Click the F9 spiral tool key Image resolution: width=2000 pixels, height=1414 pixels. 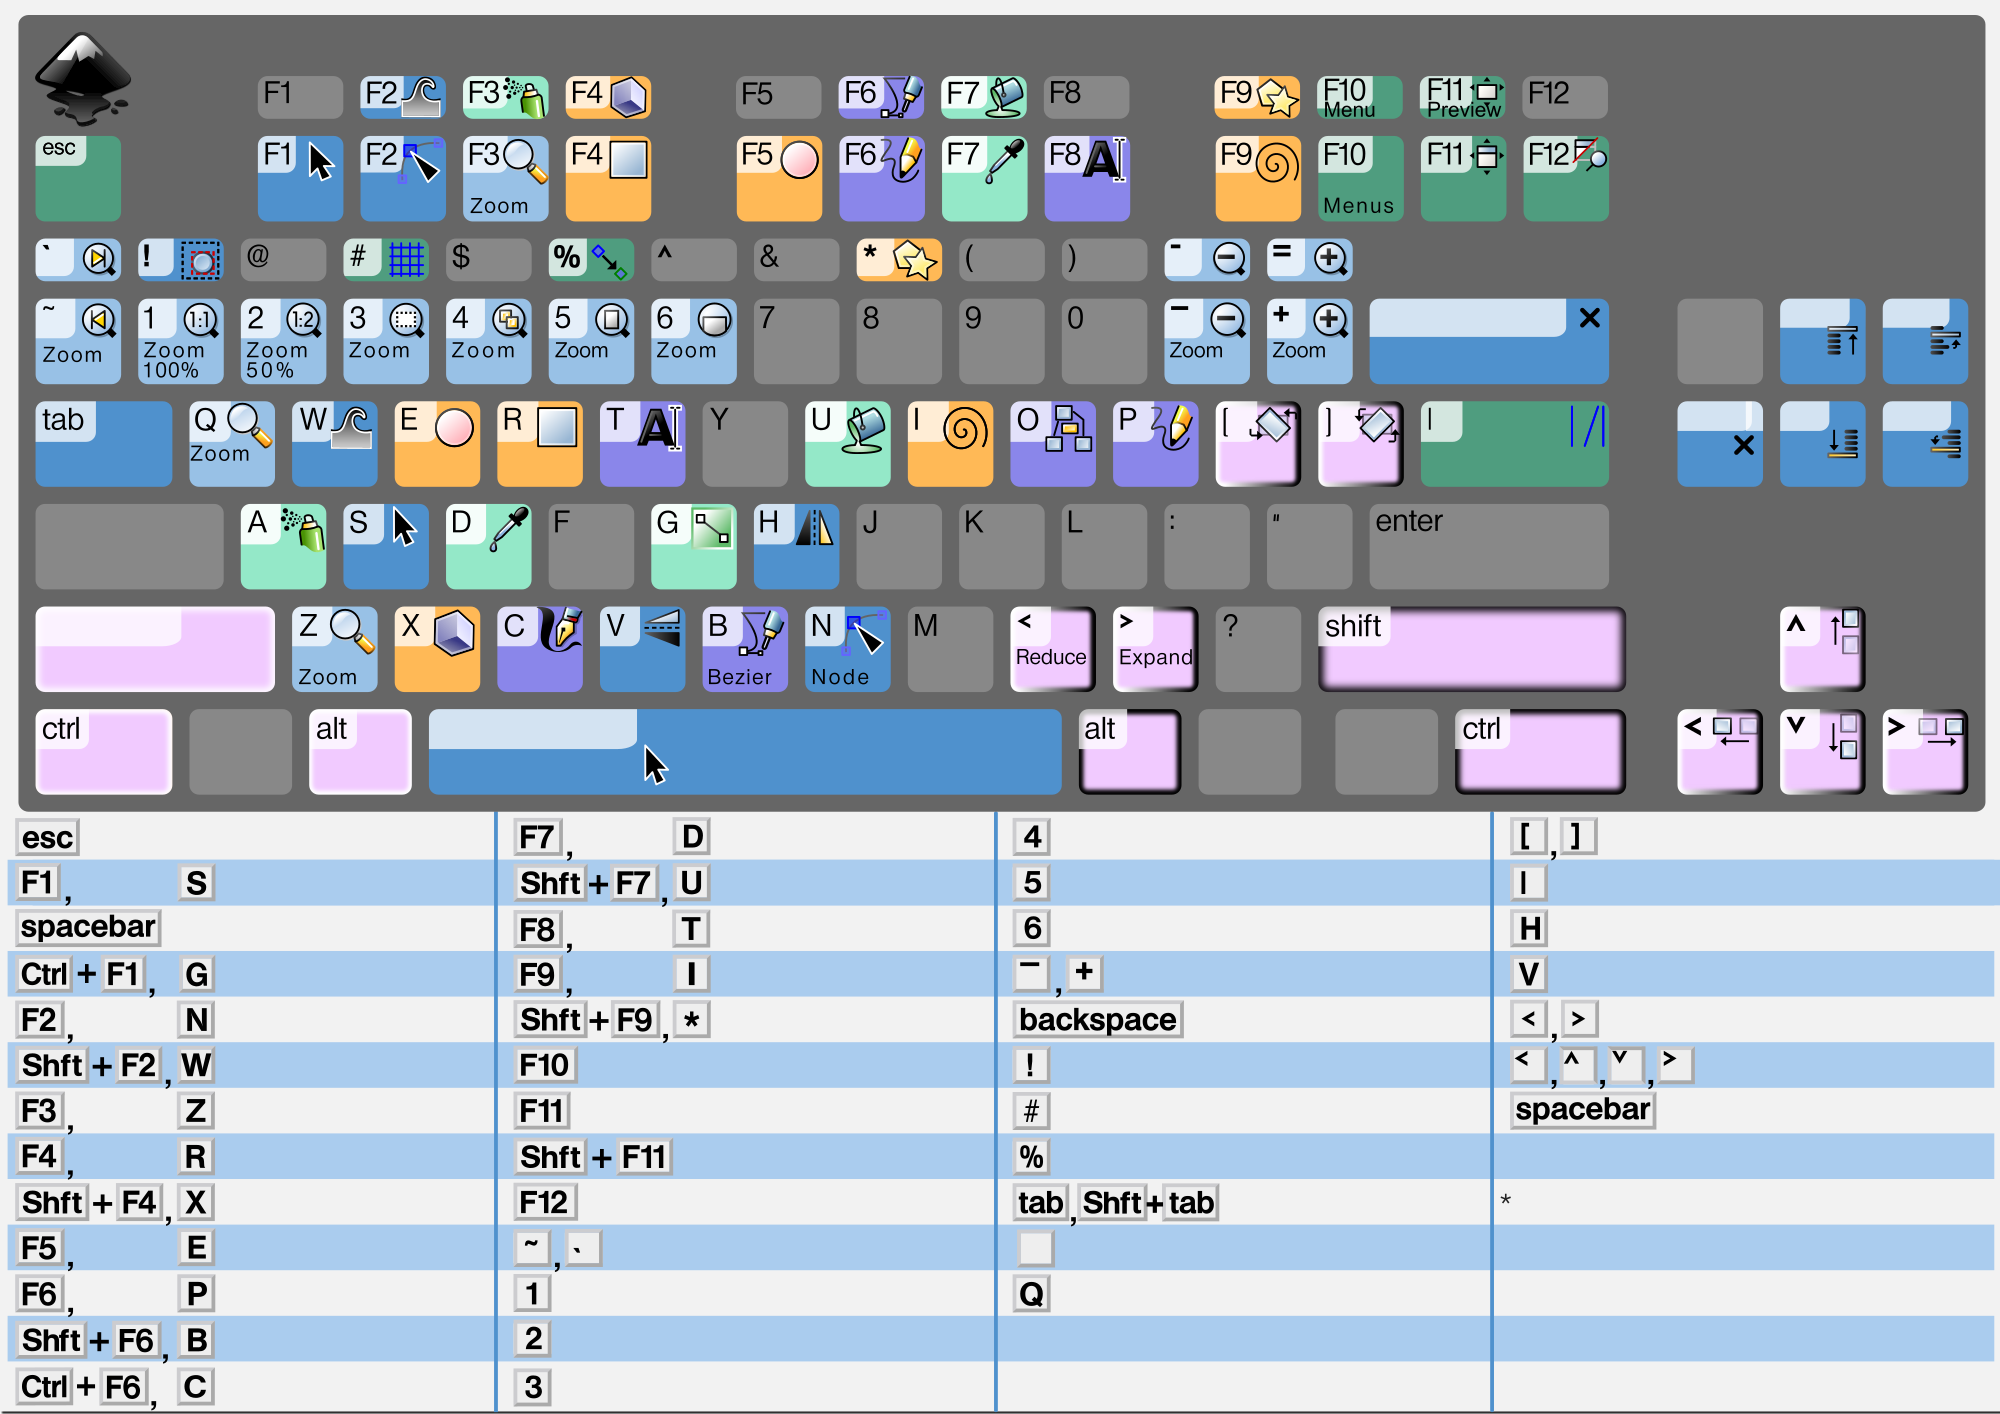click(1257, 178)
